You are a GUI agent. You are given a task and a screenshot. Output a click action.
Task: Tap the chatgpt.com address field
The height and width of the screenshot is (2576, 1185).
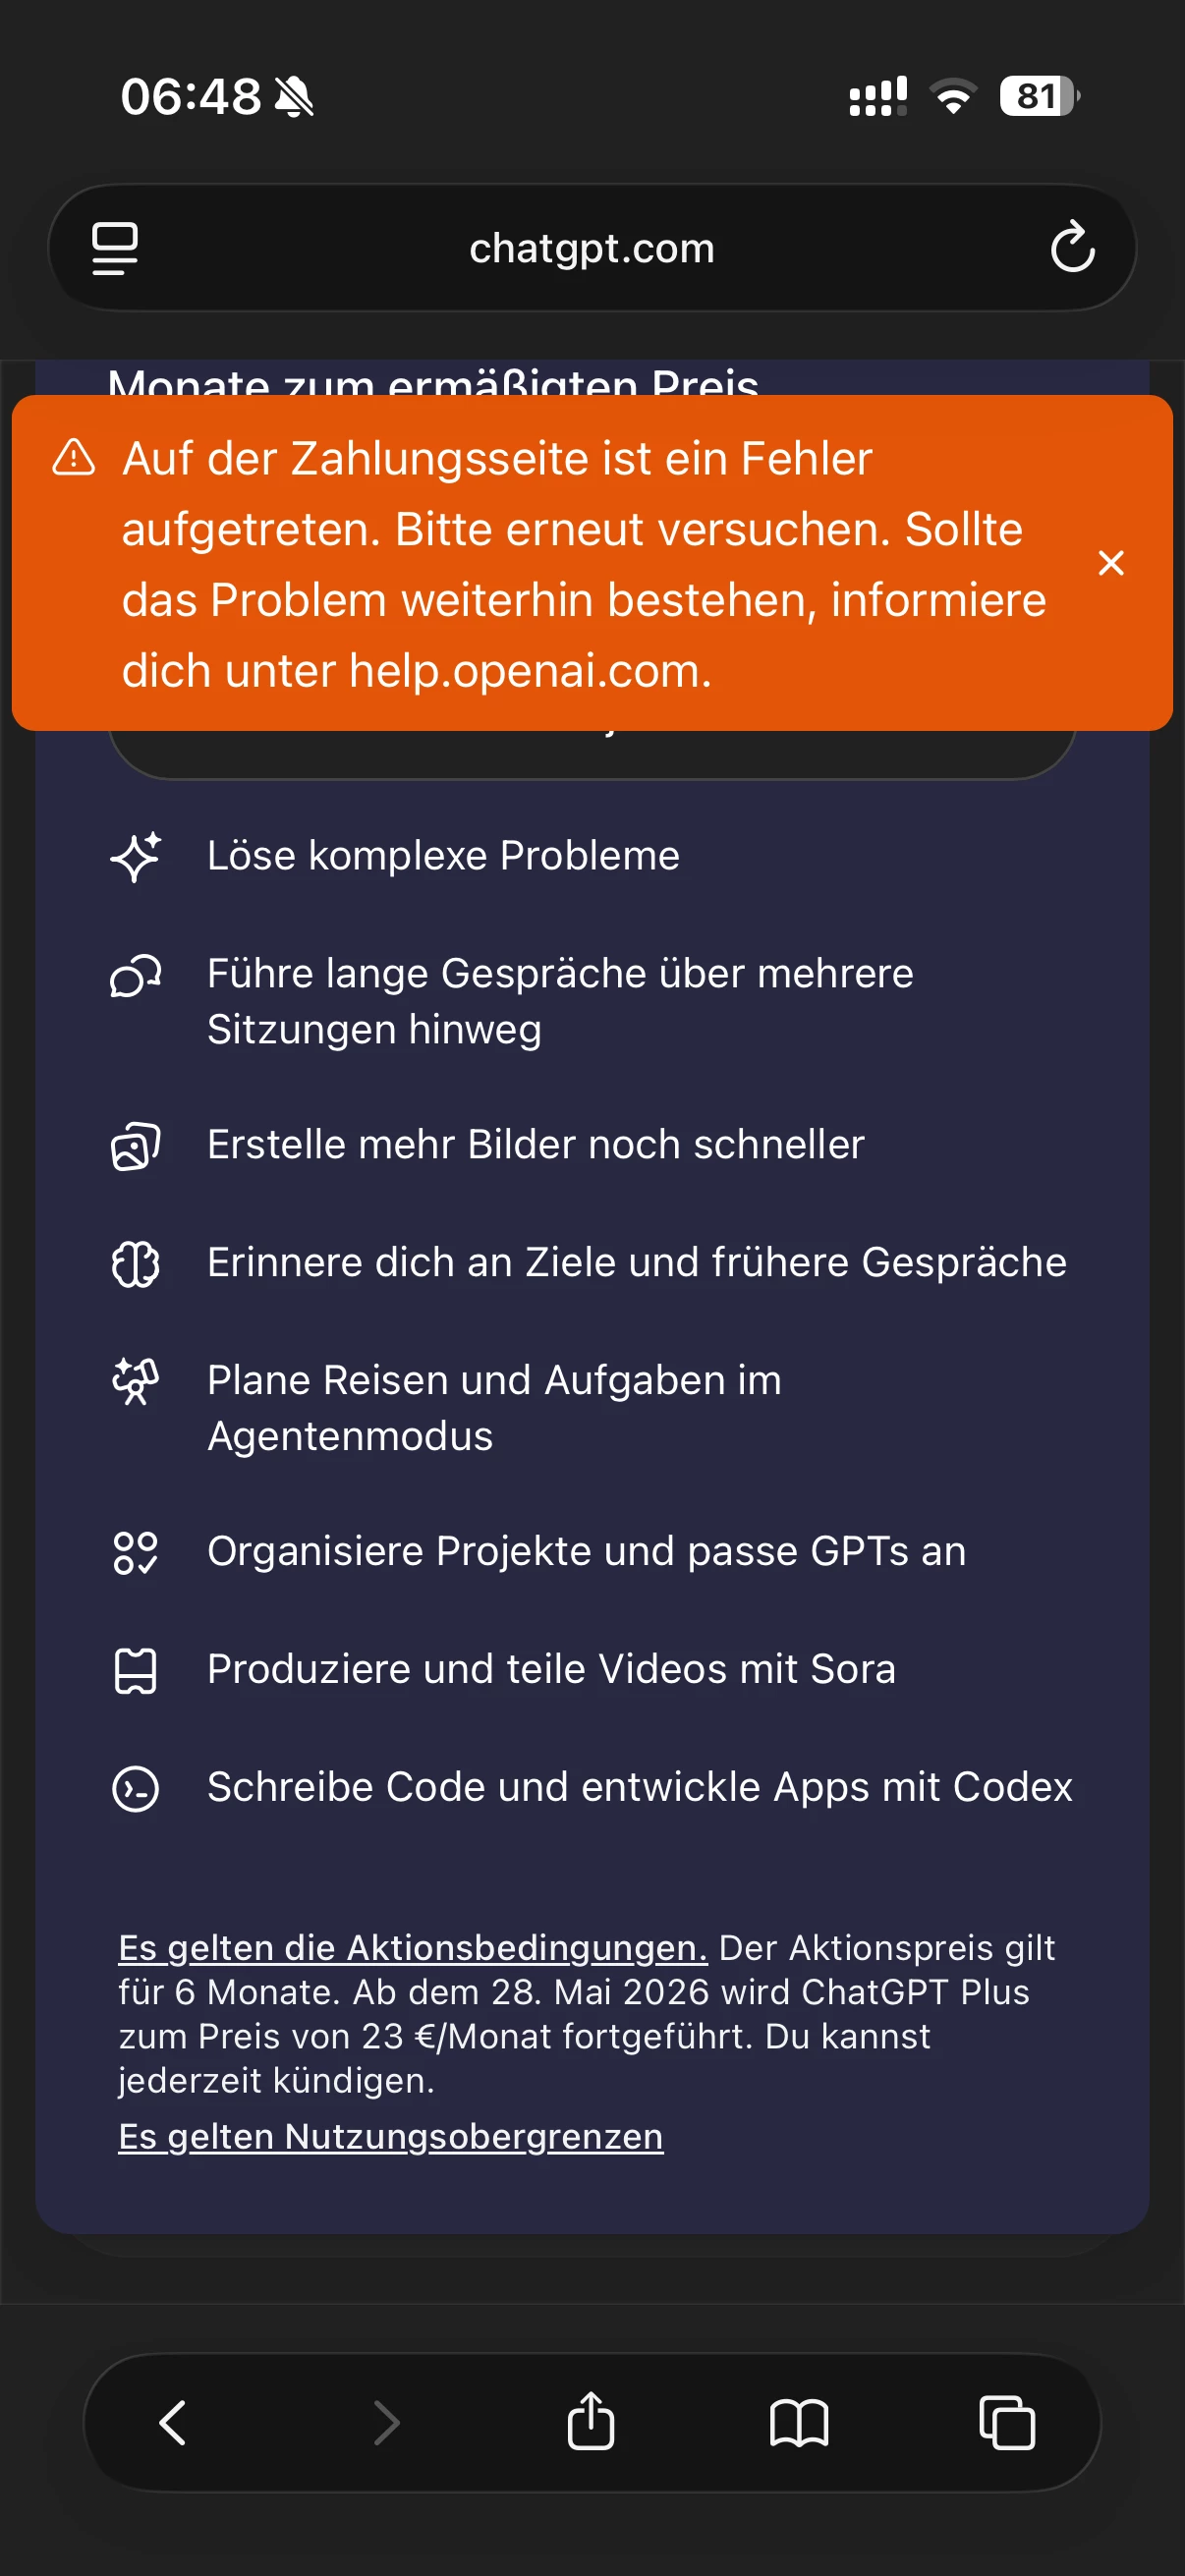click(x=592, y=248)
